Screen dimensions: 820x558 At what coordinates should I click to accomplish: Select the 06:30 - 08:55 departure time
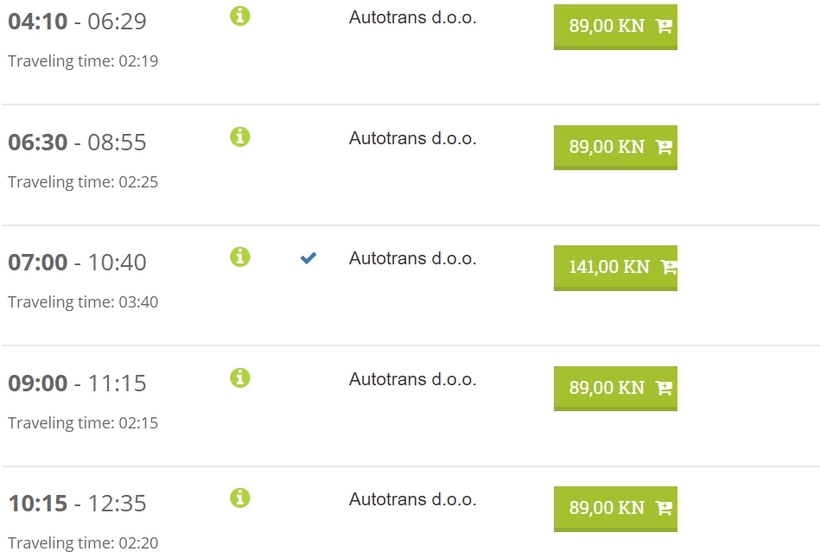tap(77, 142)
